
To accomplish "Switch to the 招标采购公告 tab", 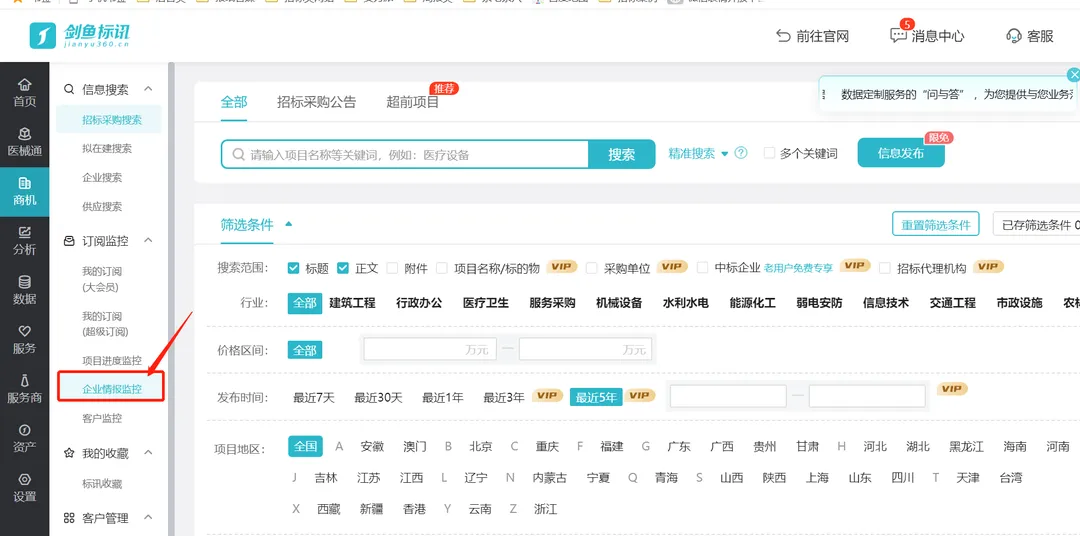I will click(316, 102).
